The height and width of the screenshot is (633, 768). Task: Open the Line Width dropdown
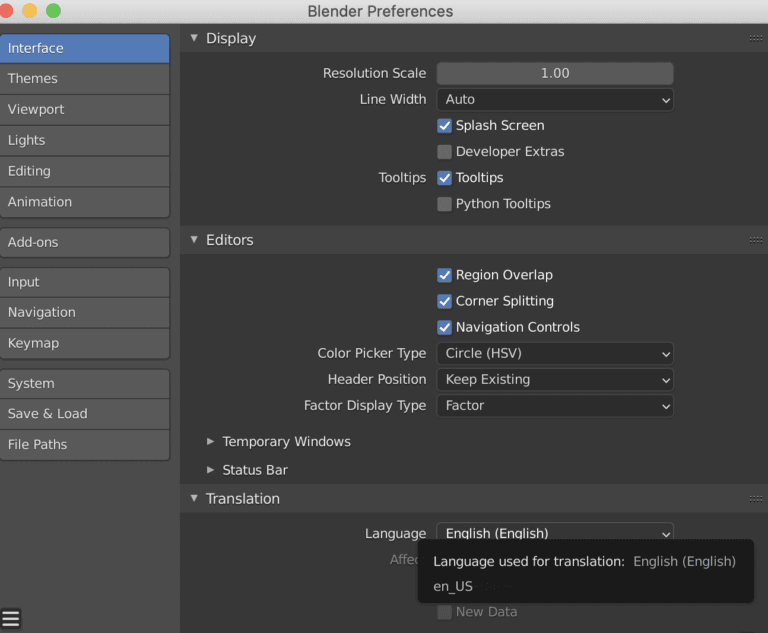pyautogui.click(x=555, y=100)
